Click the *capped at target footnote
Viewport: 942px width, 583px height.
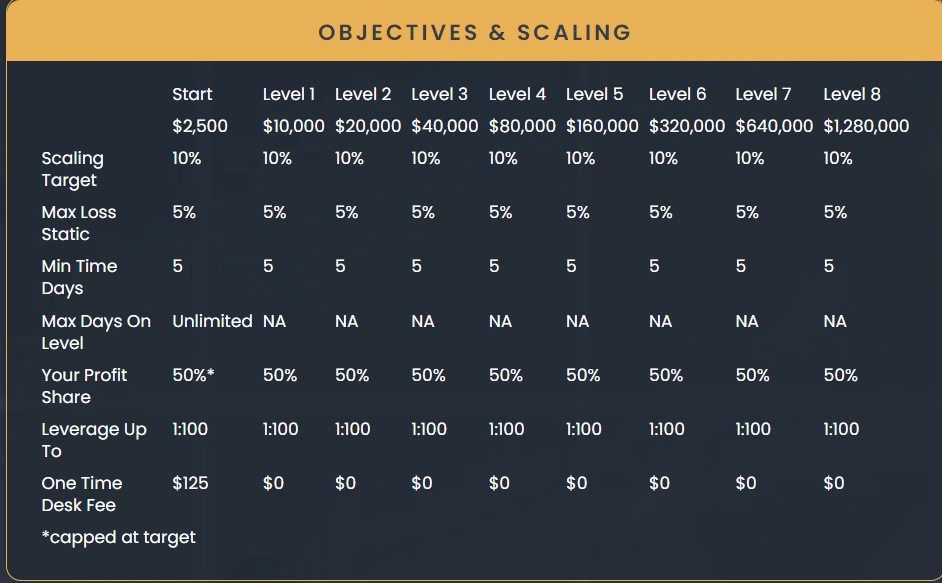[118, 537]
